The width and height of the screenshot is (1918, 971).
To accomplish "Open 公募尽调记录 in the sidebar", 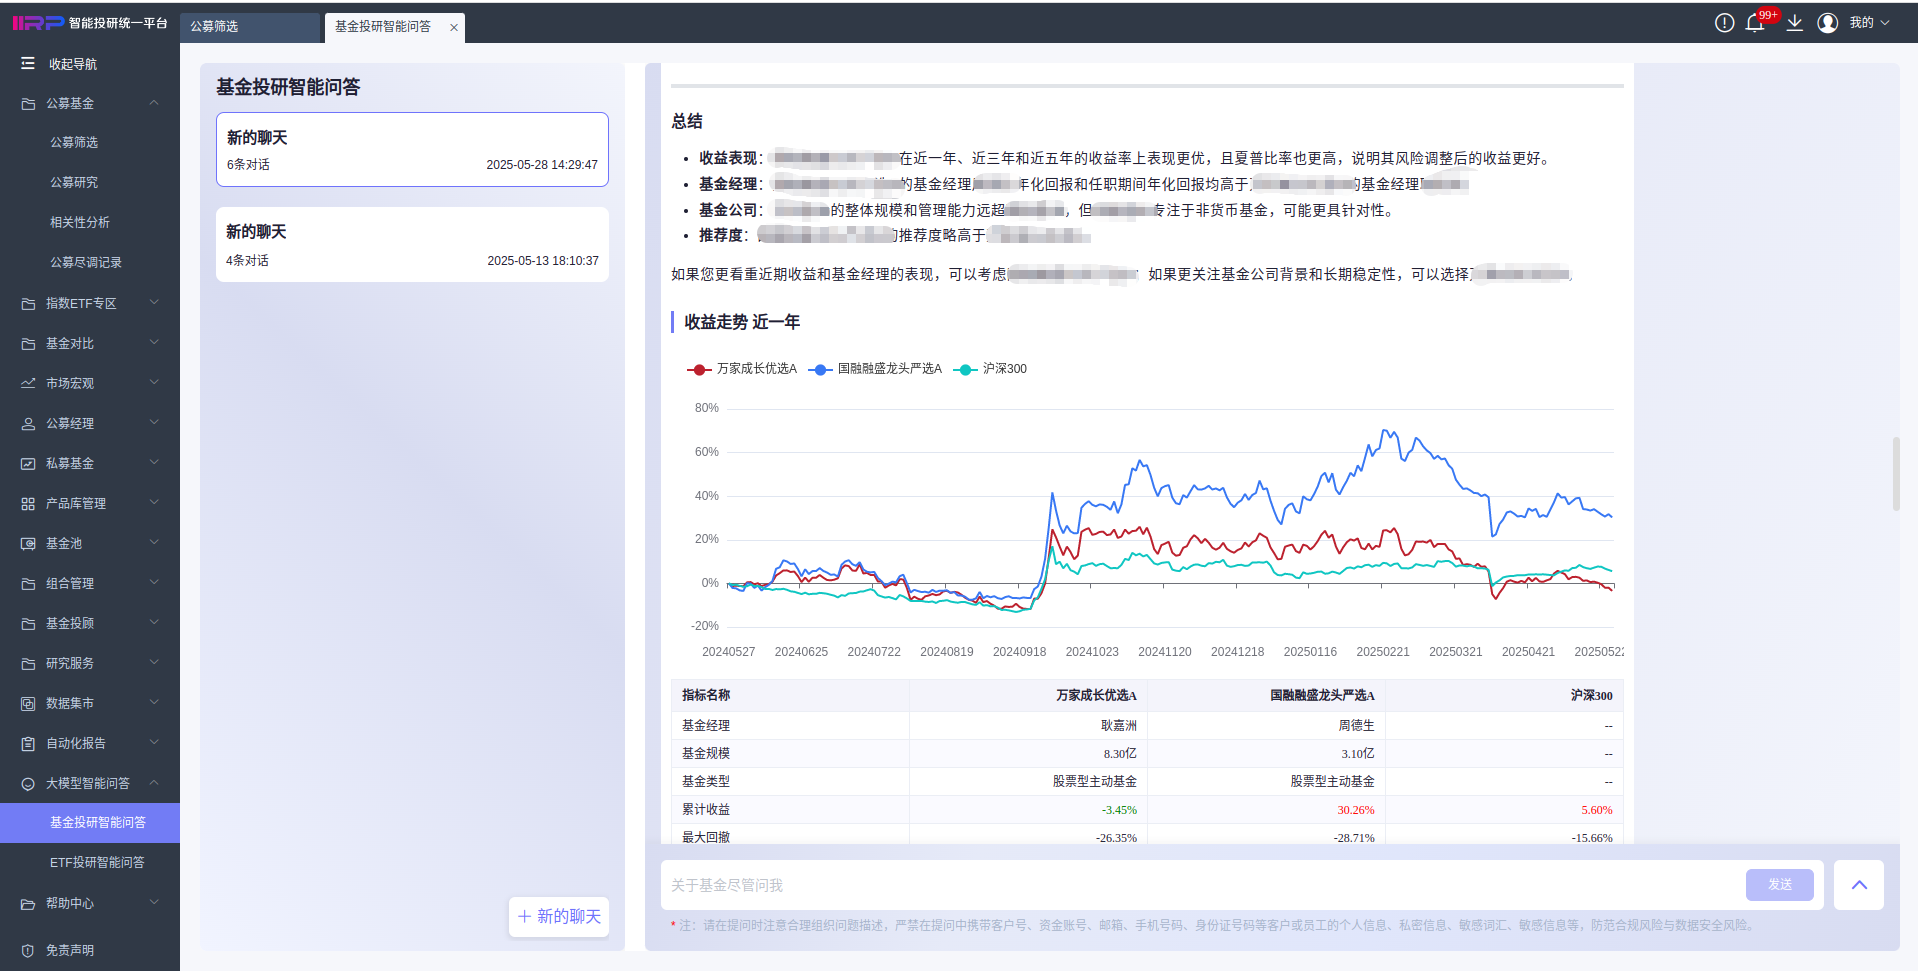I will point(86,263).
